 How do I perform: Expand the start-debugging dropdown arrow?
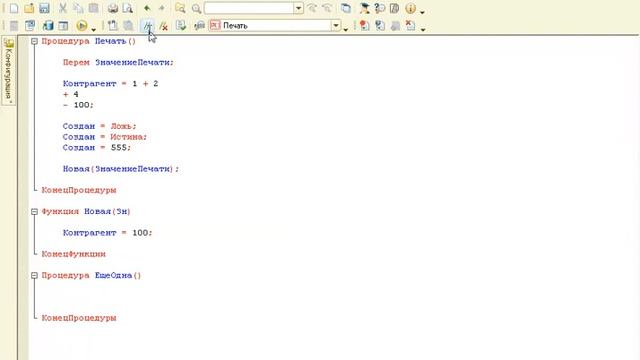click(93, 29)
